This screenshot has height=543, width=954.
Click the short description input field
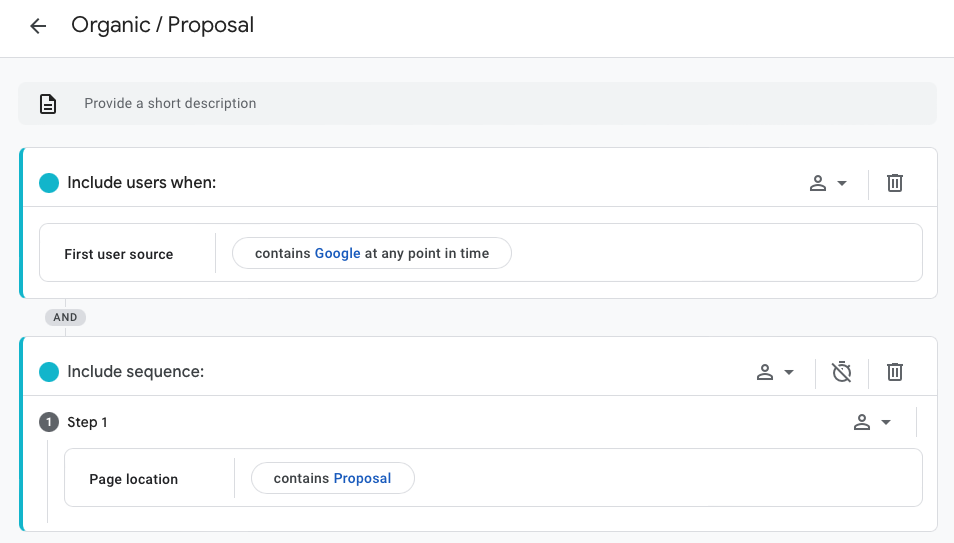(x=478, y=103)
